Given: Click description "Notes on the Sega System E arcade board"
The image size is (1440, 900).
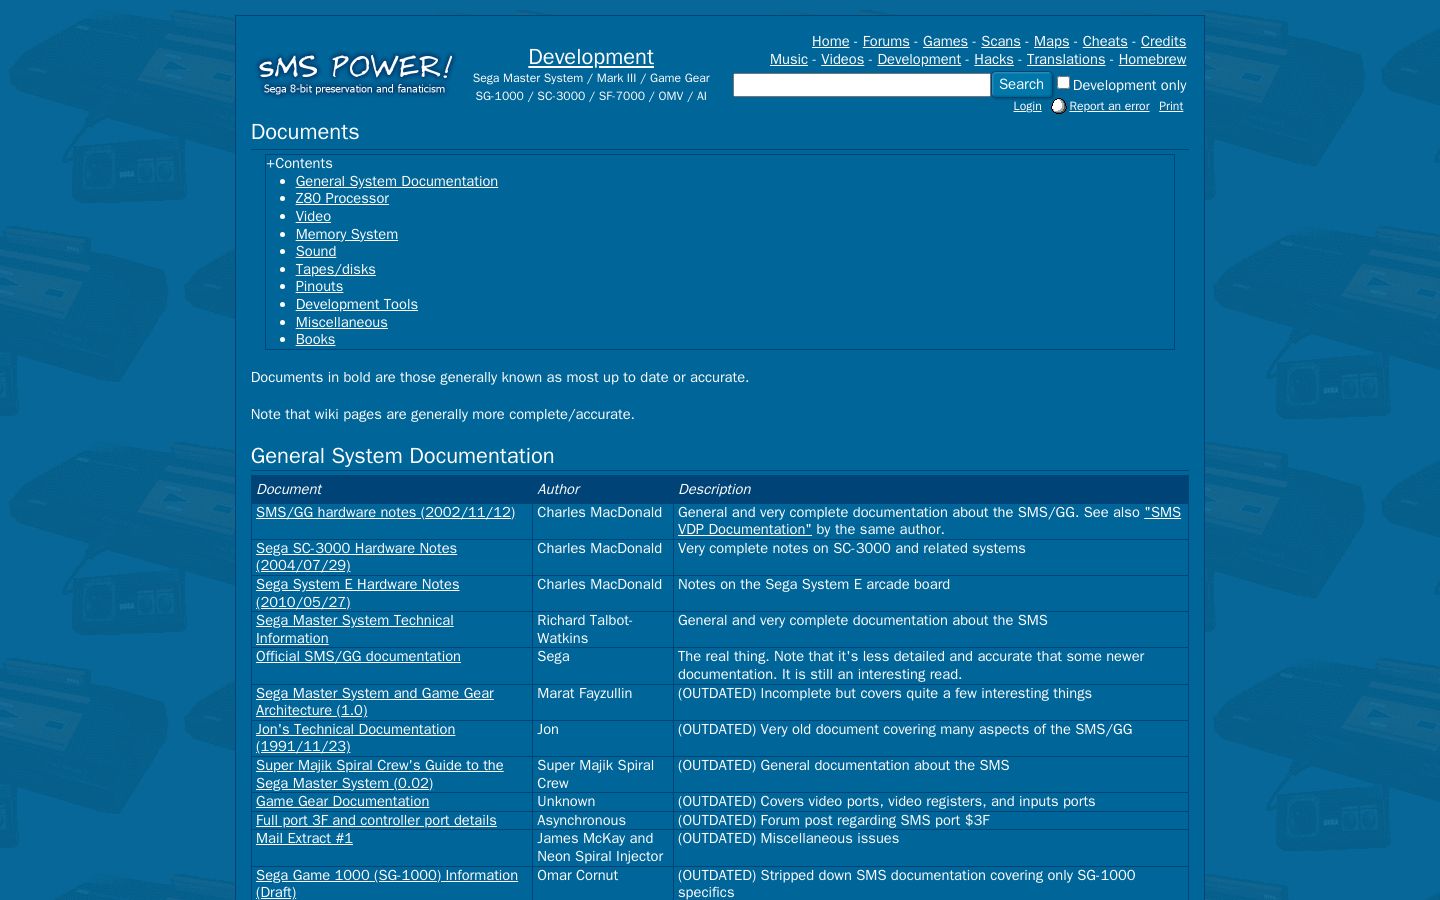Looking at the screenshot, I should 814,584.
